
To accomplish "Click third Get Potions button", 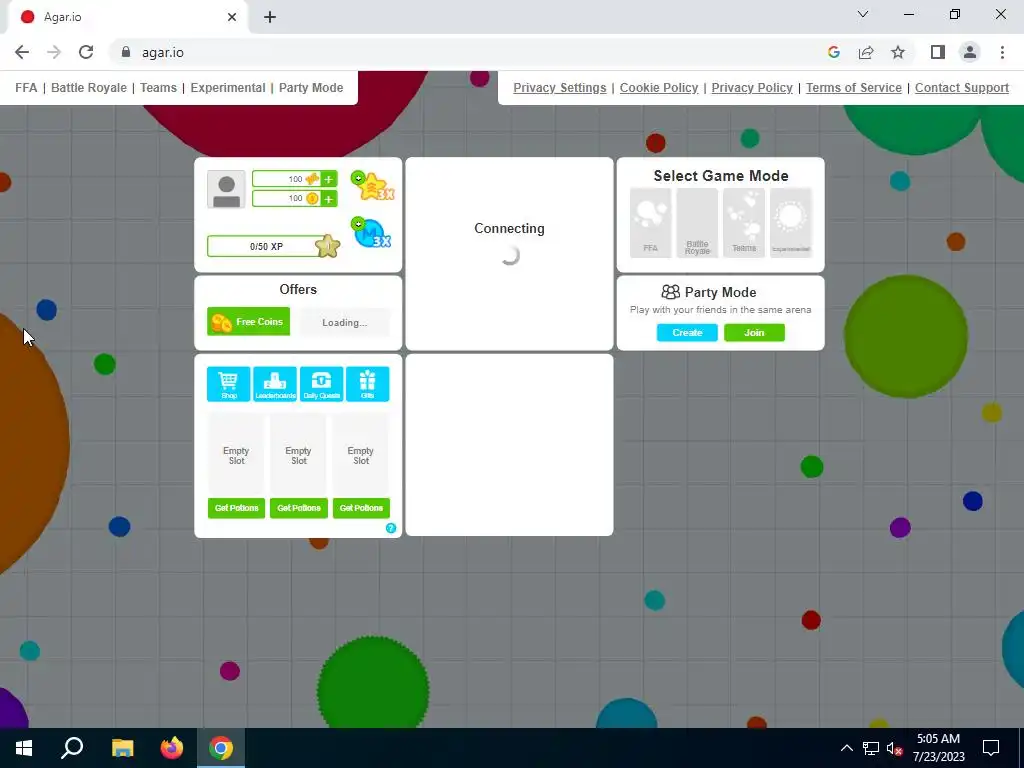I will pos(361,508).
